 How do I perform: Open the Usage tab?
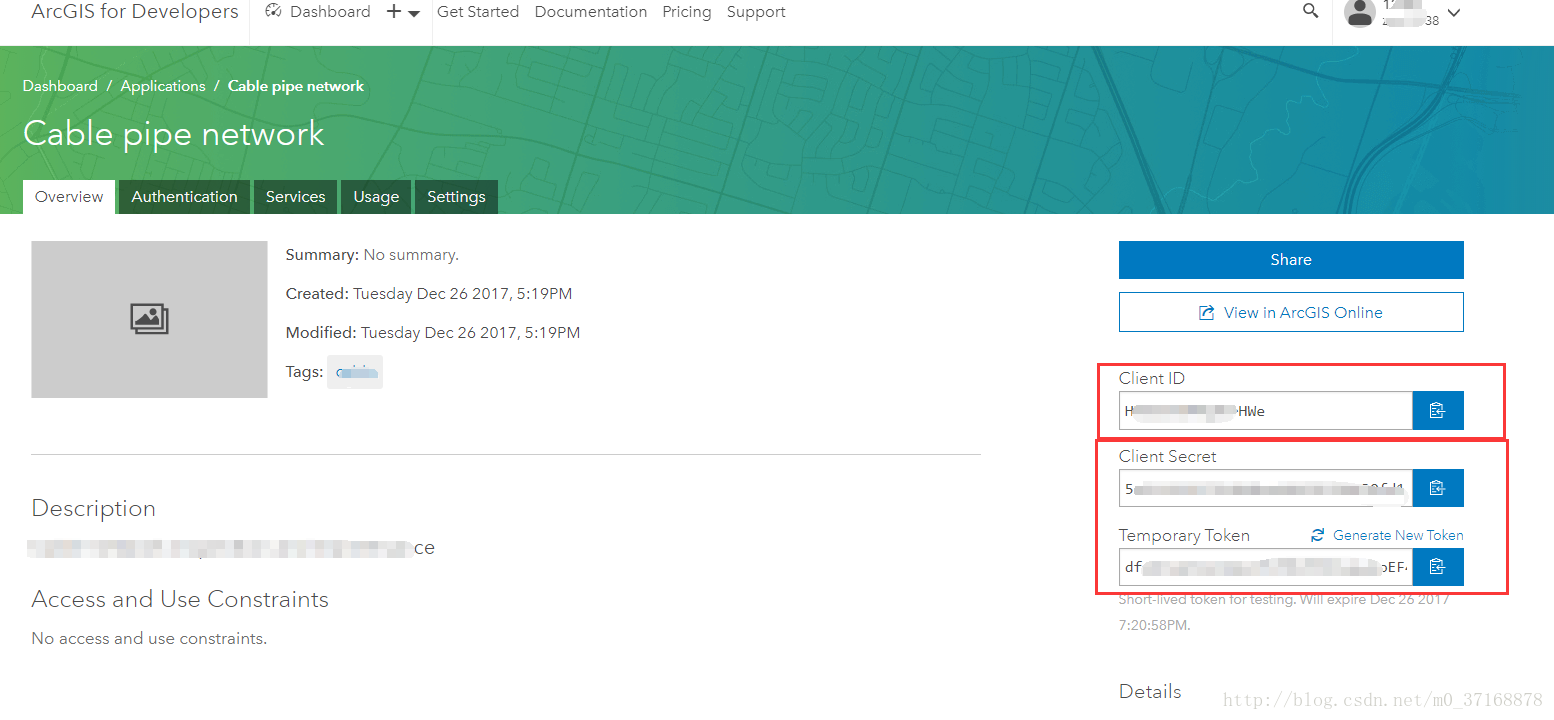click(376, 197)
